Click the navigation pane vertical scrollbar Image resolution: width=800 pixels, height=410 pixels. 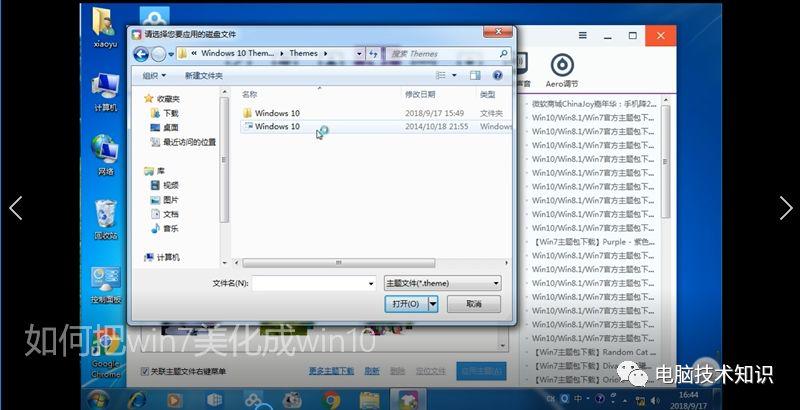[x=224, y=160]
